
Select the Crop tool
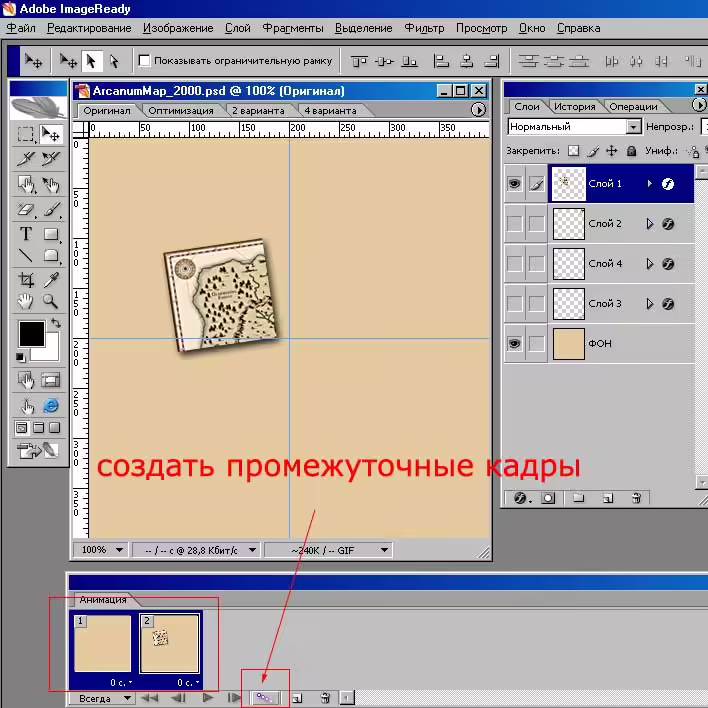(x=25, y=280)
